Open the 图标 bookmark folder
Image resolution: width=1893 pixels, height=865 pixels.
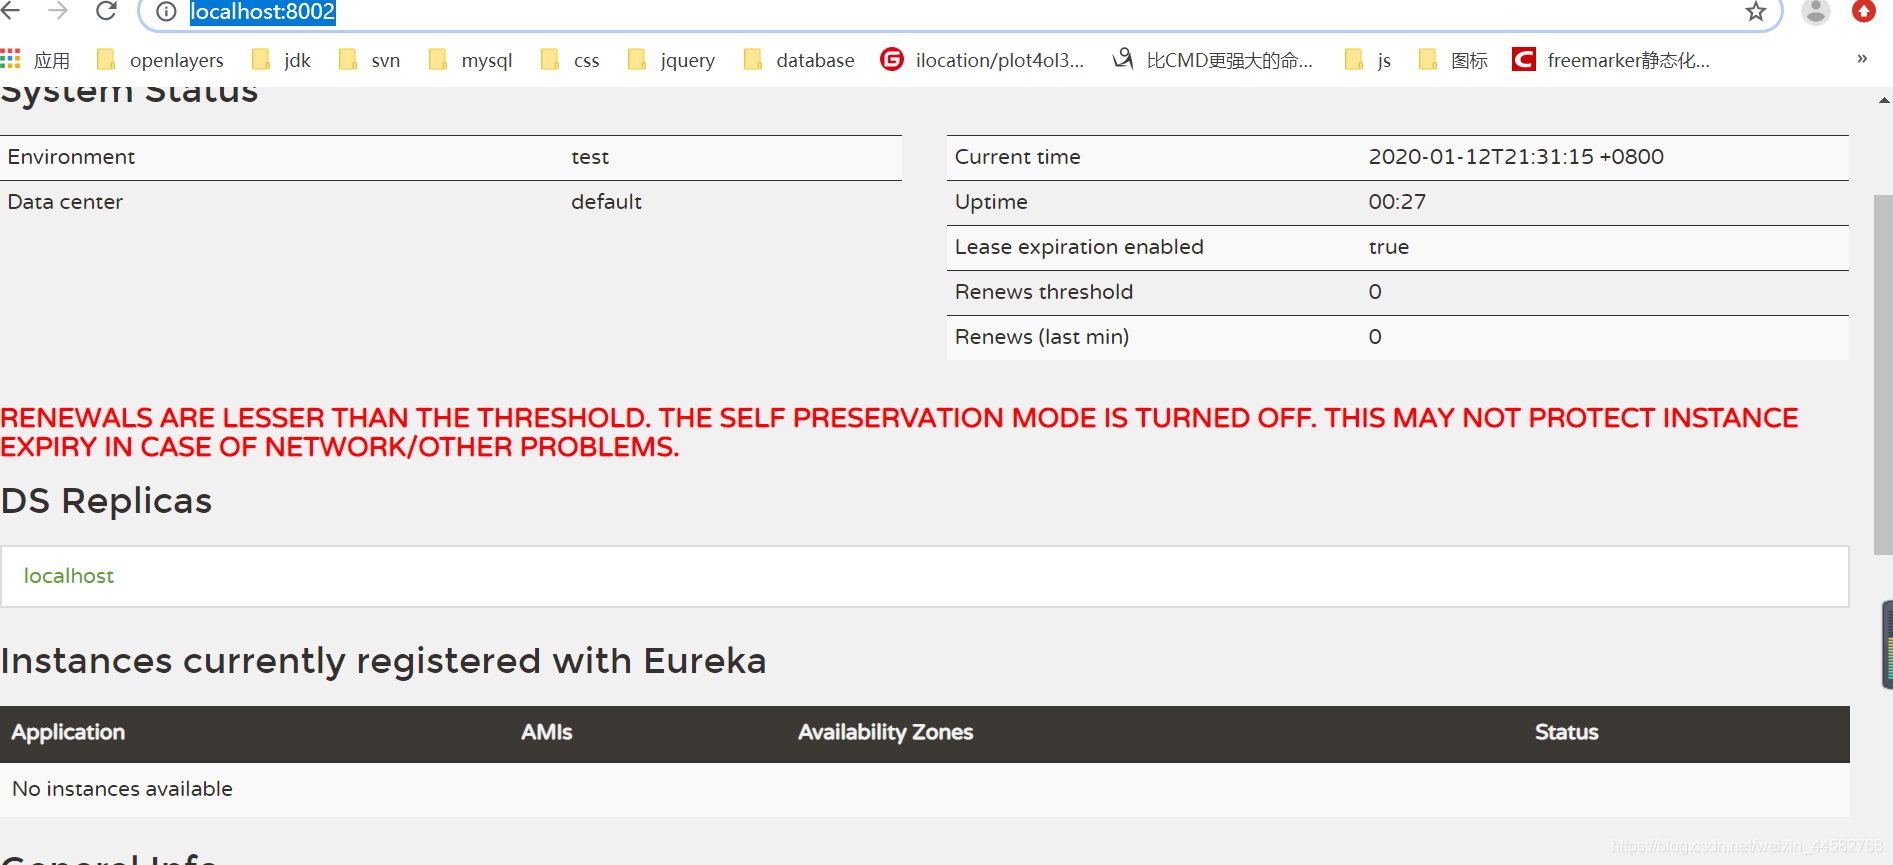coord(1454,60)
